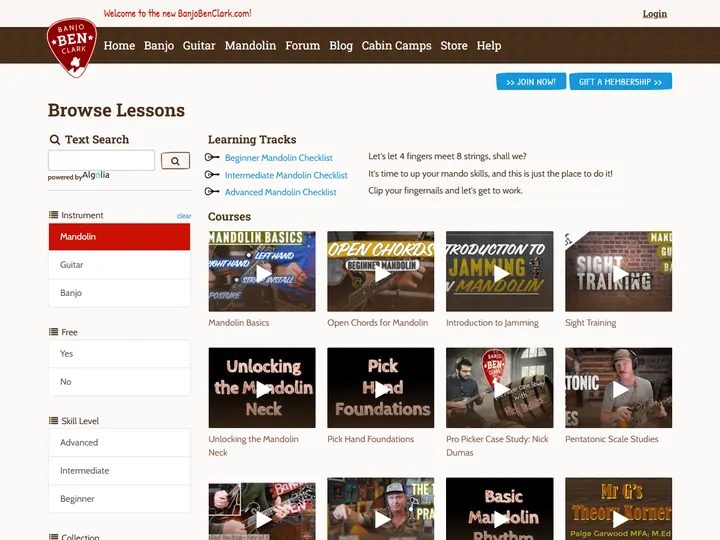The height and width of the screenshot is (540, 720).
Task: Open the Mandolin Basics course title
Action: (x=239, y=323)
